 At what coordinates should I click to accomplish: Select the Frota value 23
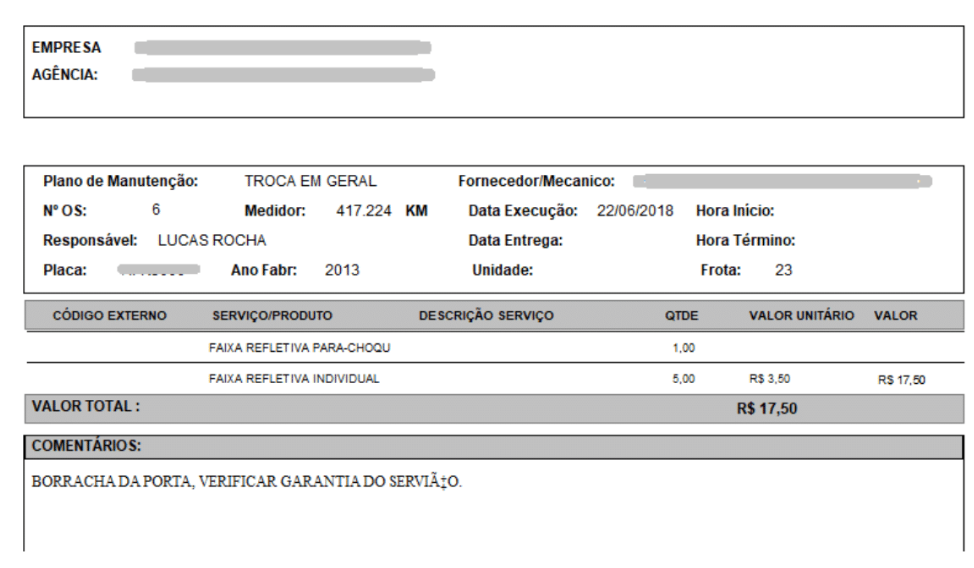tap(783, 270)
